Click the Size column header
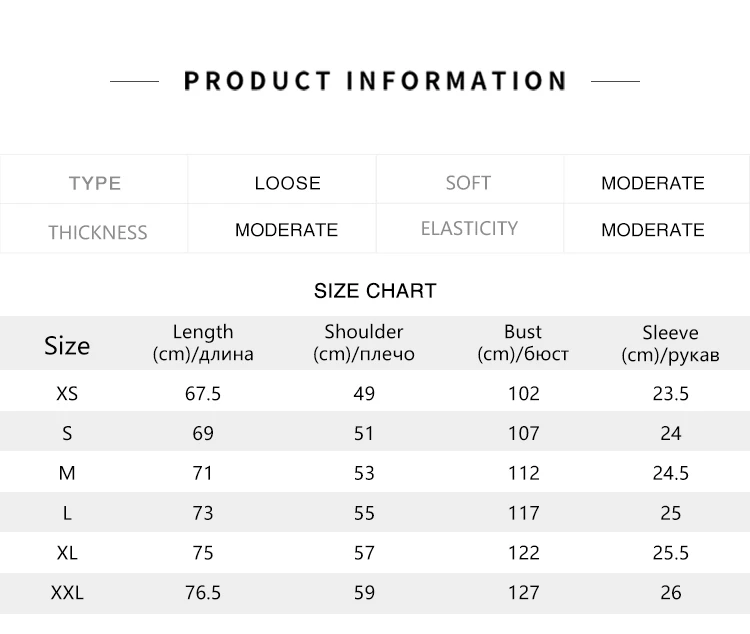The width and height of the screenshot is (750, 634). [67, 346]
